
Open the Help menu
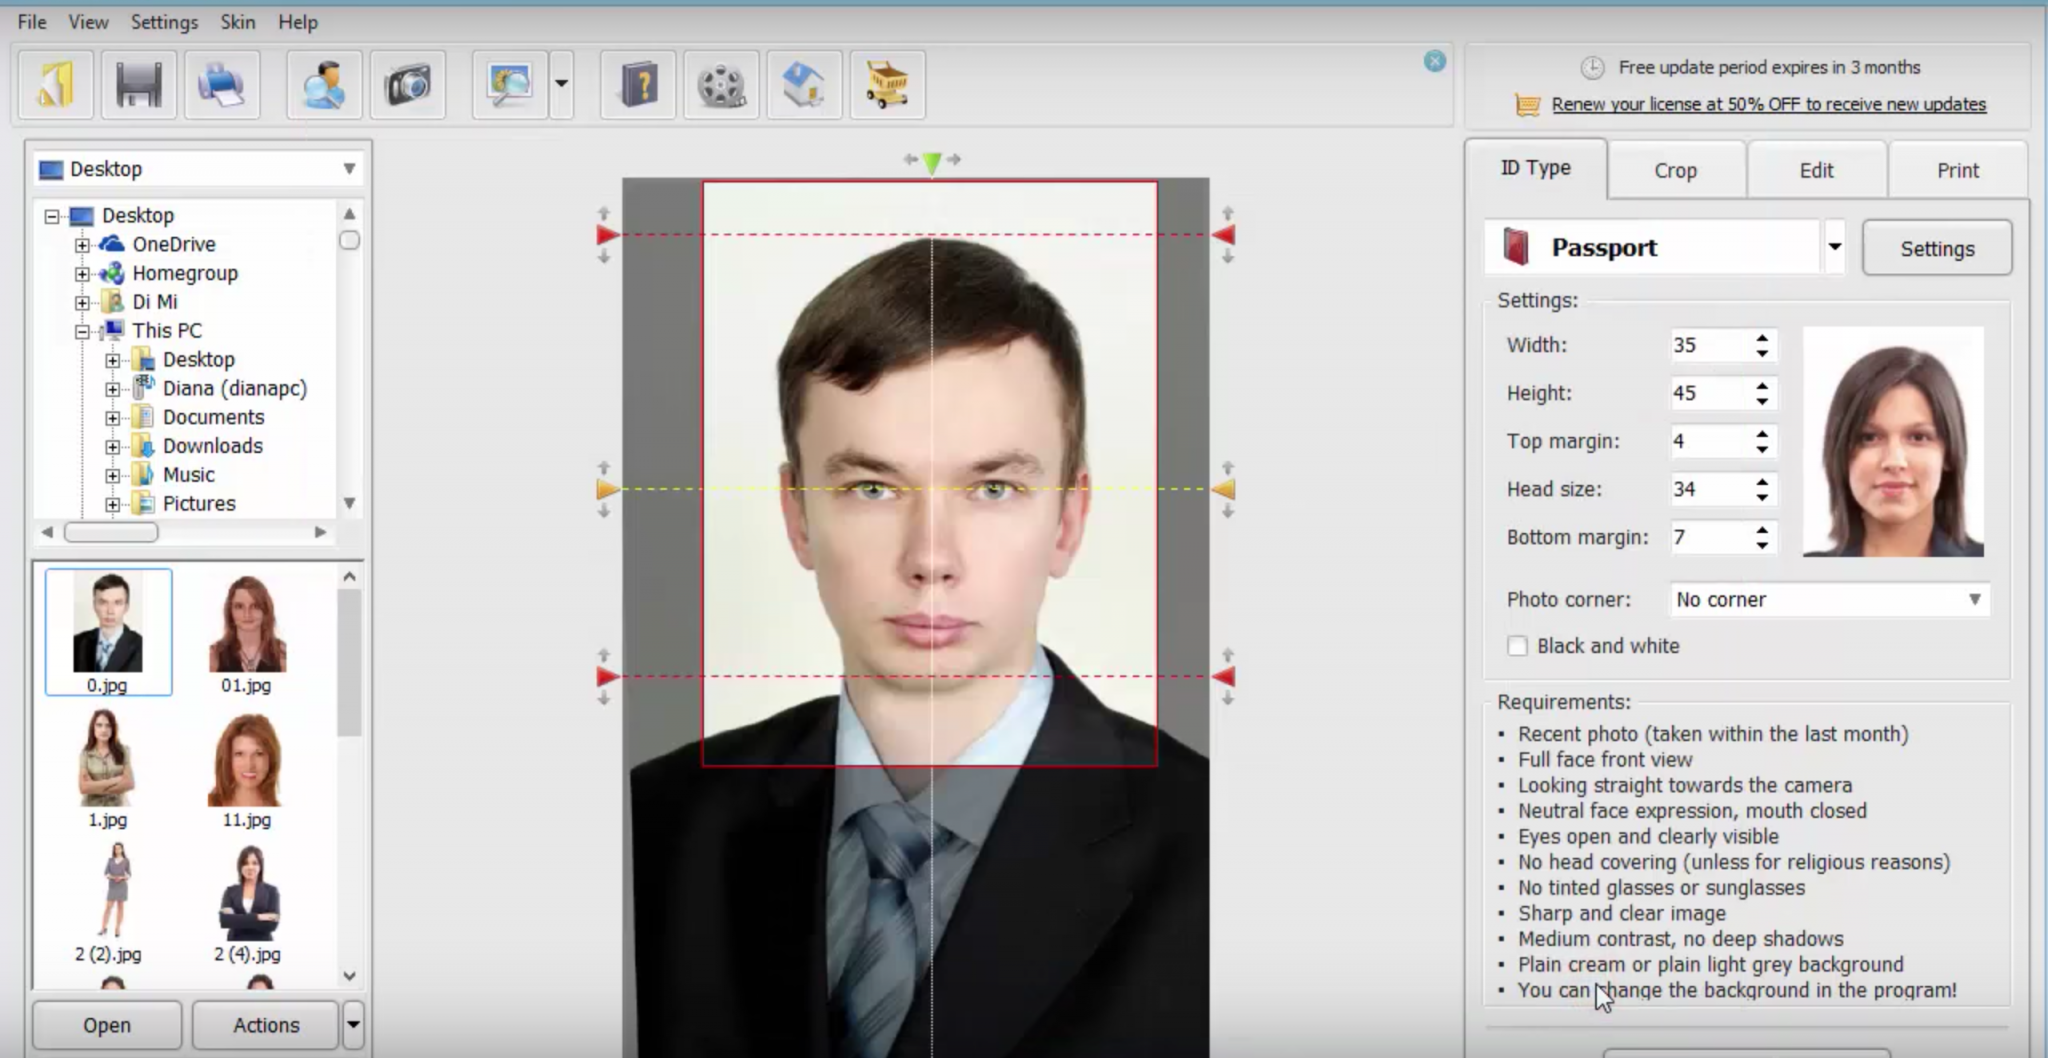pyautogui.click(x=297, y=21)
